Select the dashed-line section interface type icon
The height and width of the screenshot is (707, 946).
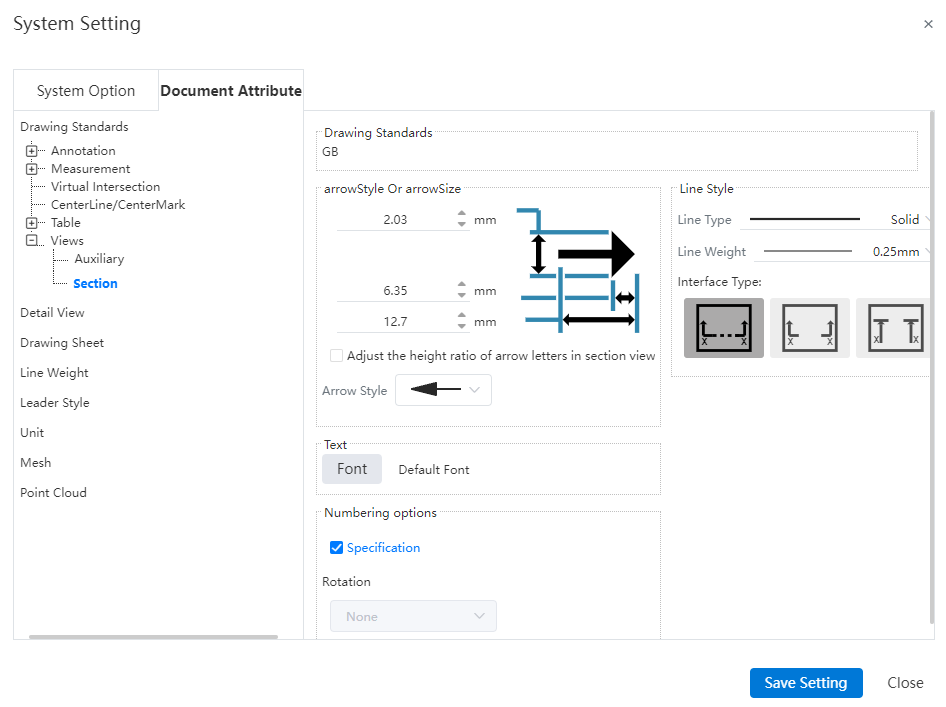pyautogui.click(x=723, y=328)
